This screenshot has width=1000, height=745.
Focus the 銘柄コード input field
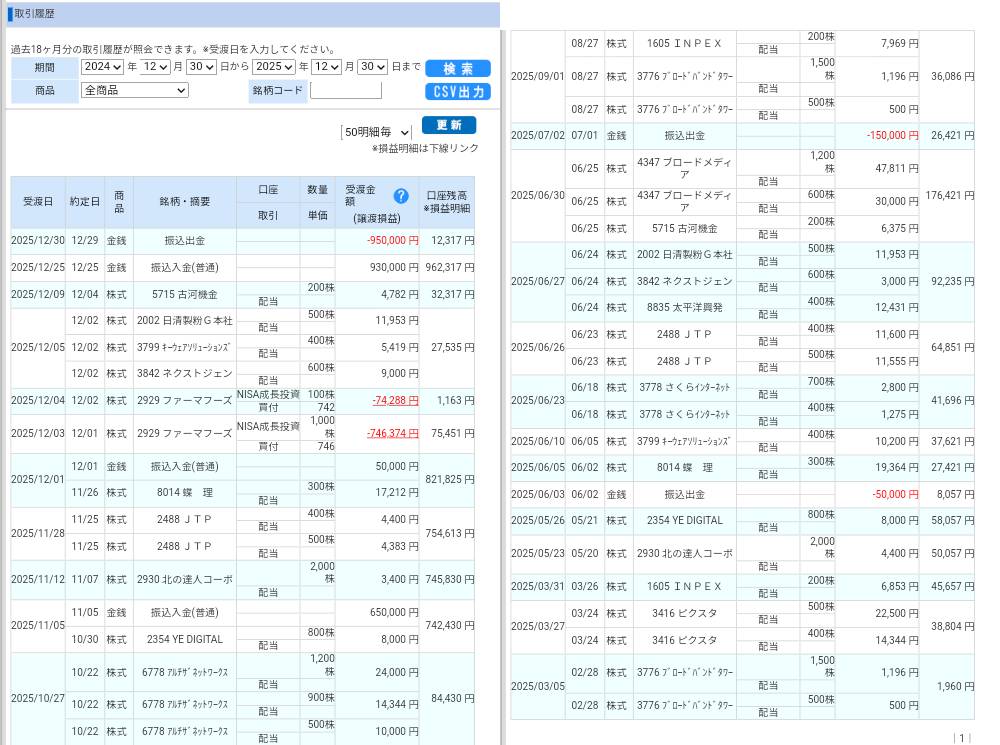346,90
